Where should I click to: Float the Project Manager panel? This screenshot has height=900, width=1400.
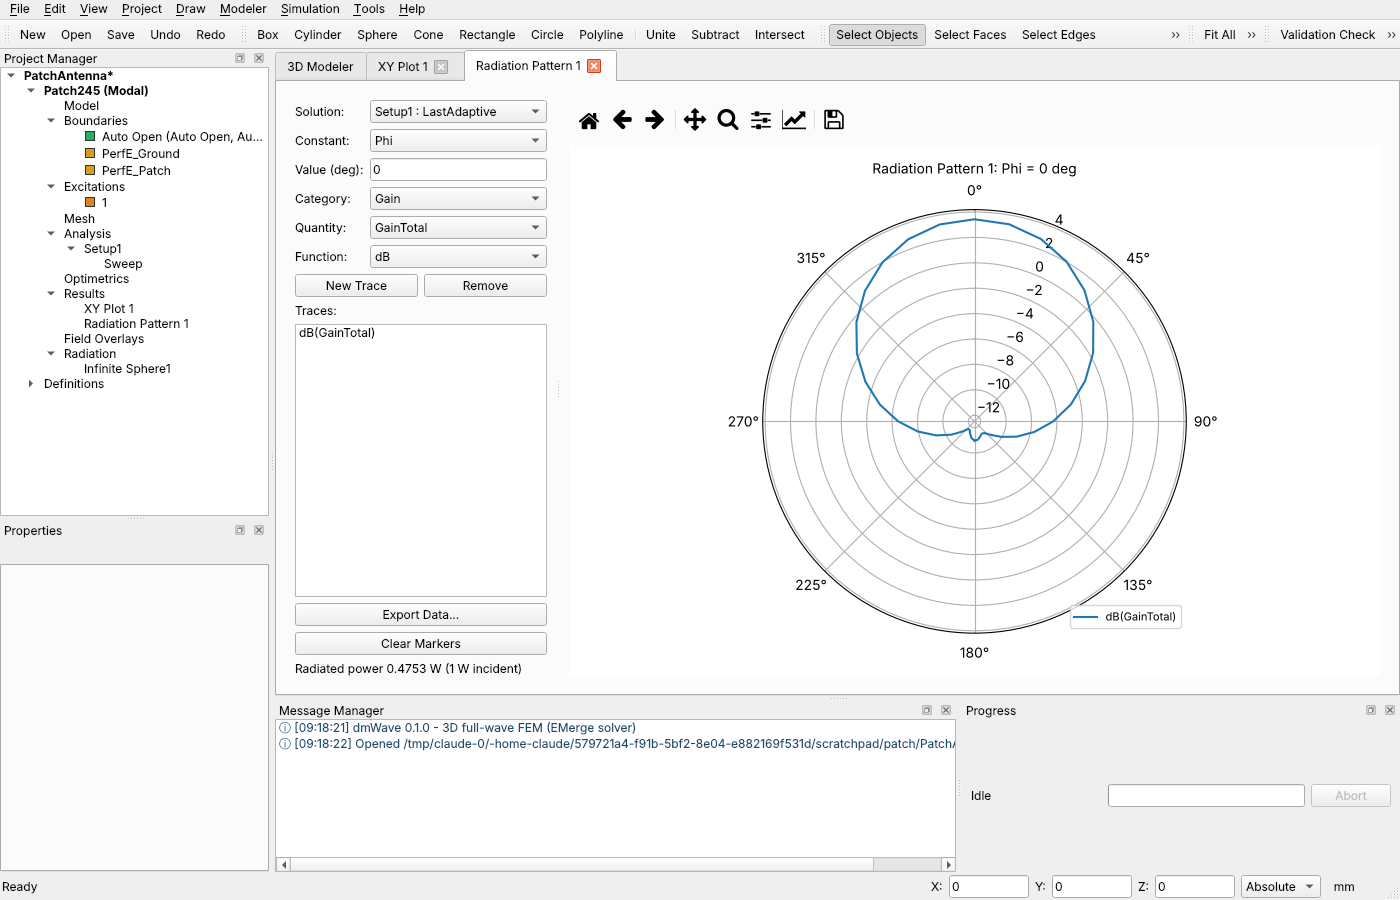coord(240,58)
